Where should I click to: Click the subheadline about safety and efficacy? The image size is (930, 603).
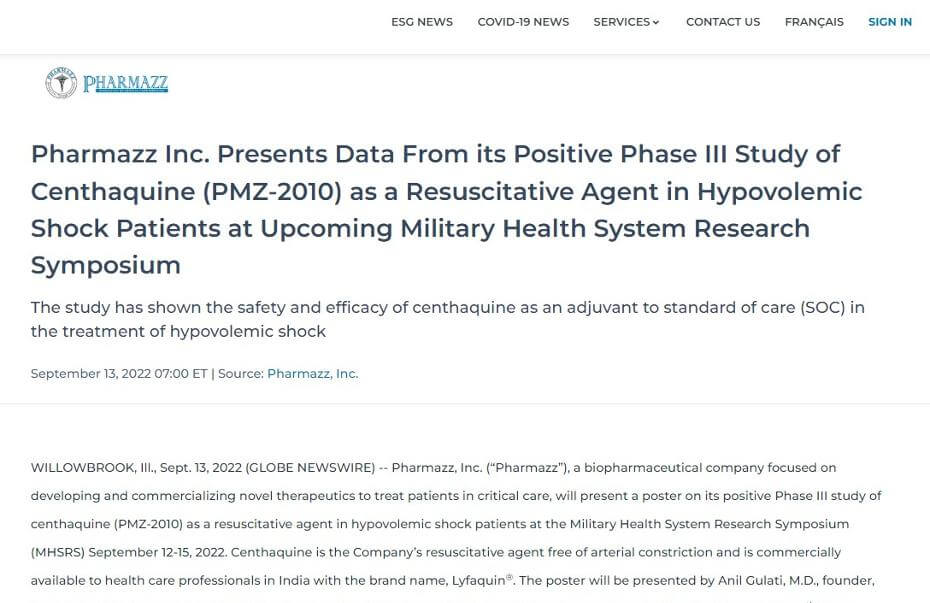(x=448, y=319)
